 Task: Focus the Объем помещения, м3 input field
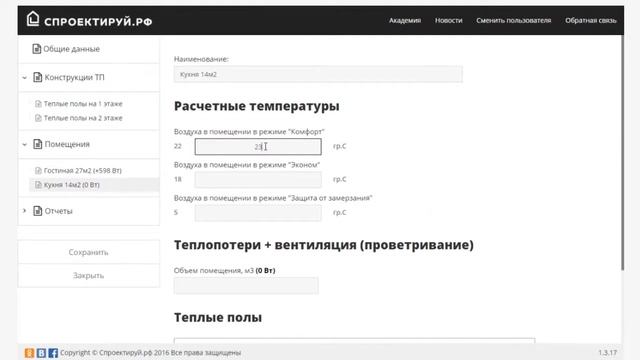[246, 286]
